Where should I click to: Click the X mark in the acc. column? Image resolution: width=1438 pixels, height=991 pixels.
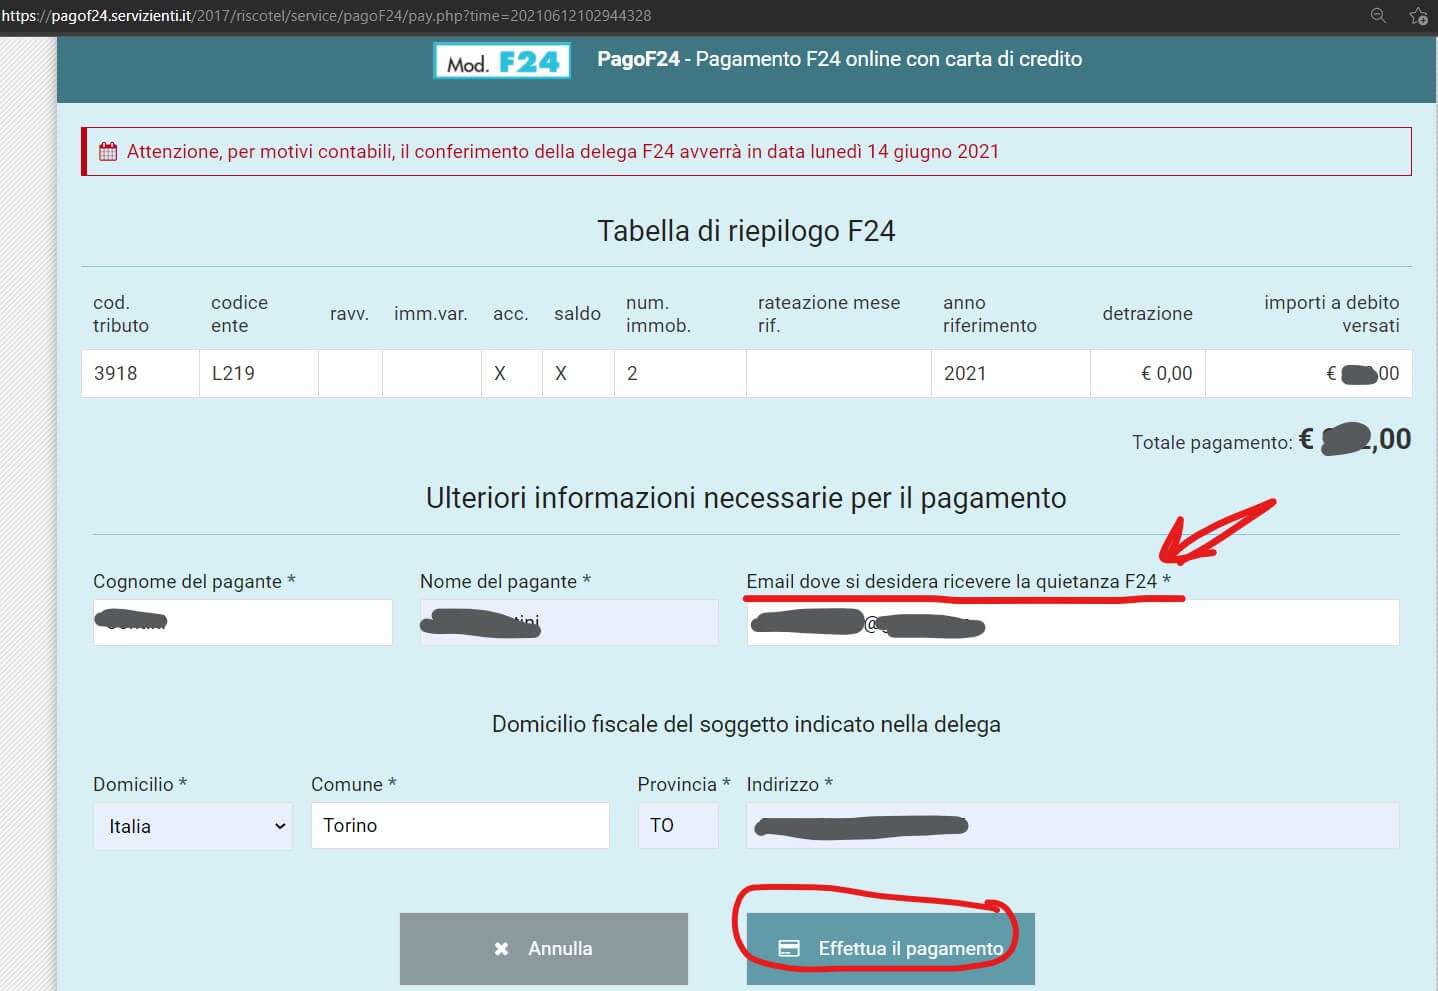click(x=500, y=374)
